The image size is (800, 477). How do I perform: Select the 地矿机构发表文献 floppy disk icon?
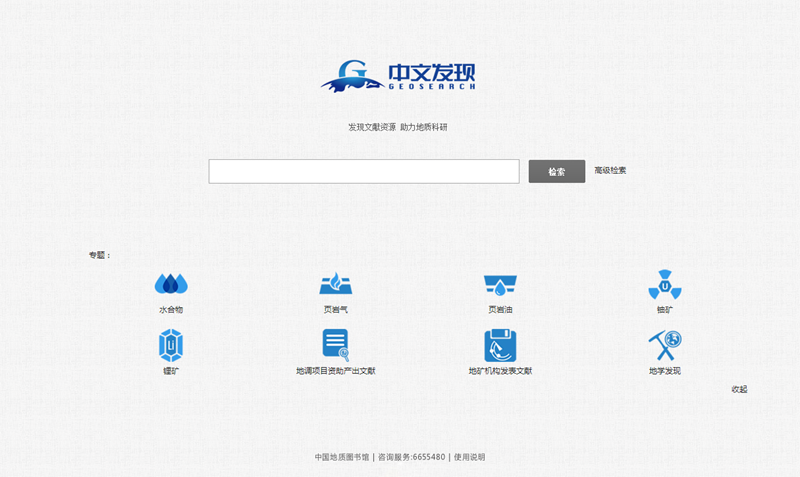click(500, 345)
